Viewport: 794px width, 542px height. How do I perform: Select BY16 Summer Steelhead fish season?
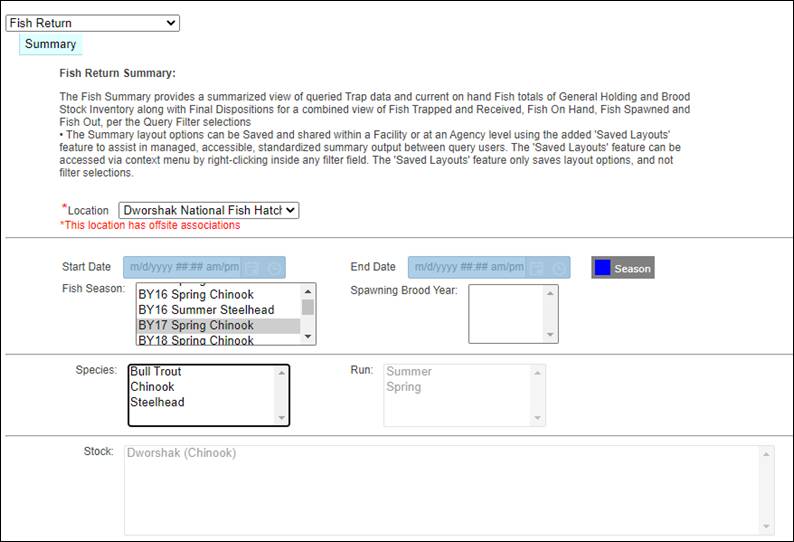(203, 310)
